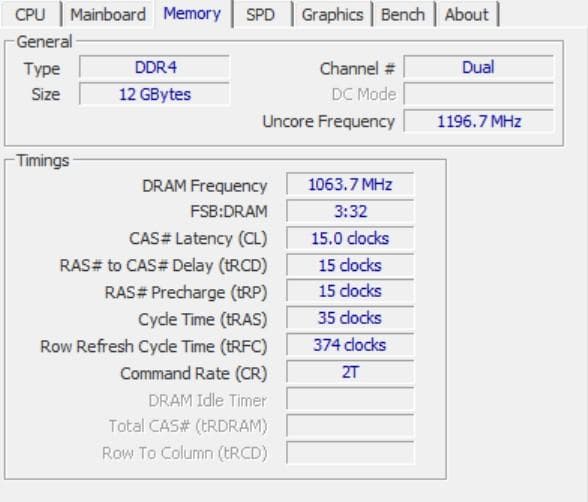Image resolution: width=588 pixels, height=502 pixels.
Task: Select the CAS# Latency 15.0 clocks field
Action: pyautogui.click(x=350, y=238)
